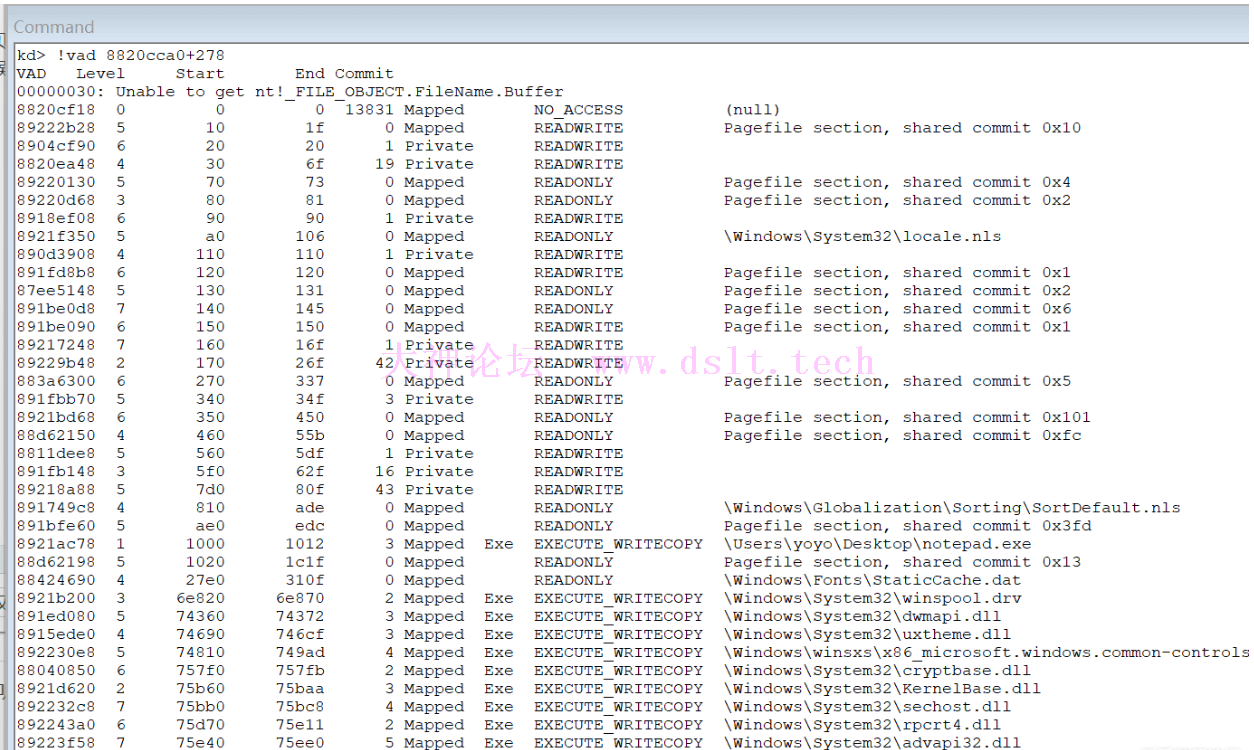Click the SortDefault.nls path entry
The image size is (1254, 750).
(x=951, y=508)
